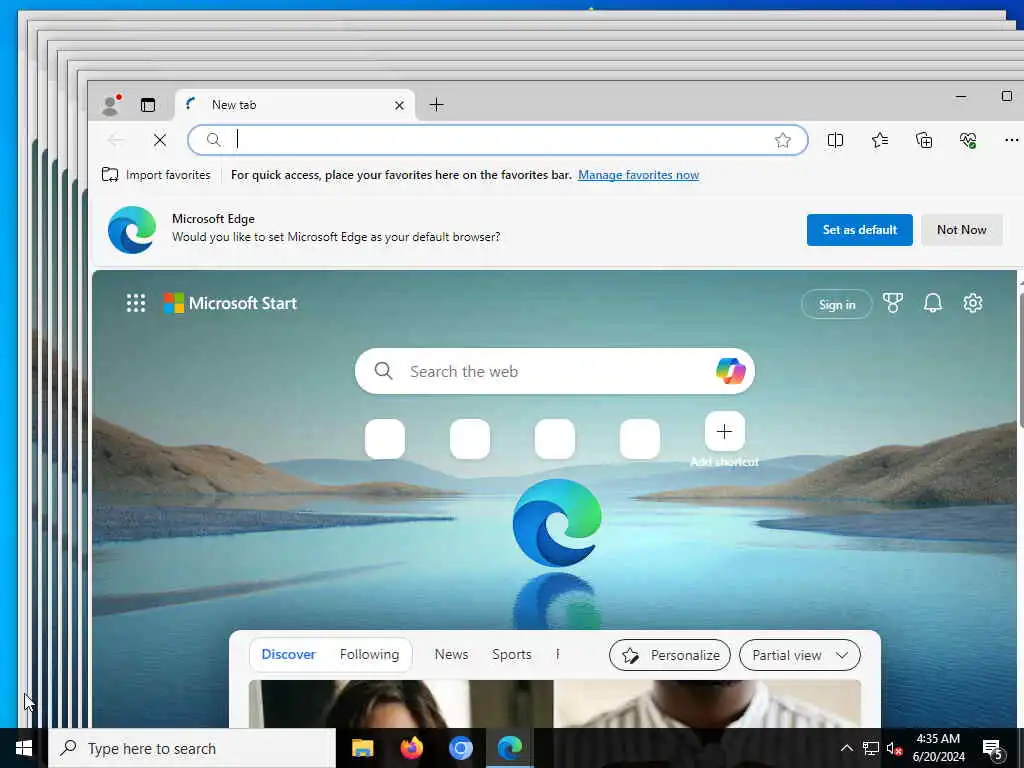Click the address bar field

tap(498, 140)
